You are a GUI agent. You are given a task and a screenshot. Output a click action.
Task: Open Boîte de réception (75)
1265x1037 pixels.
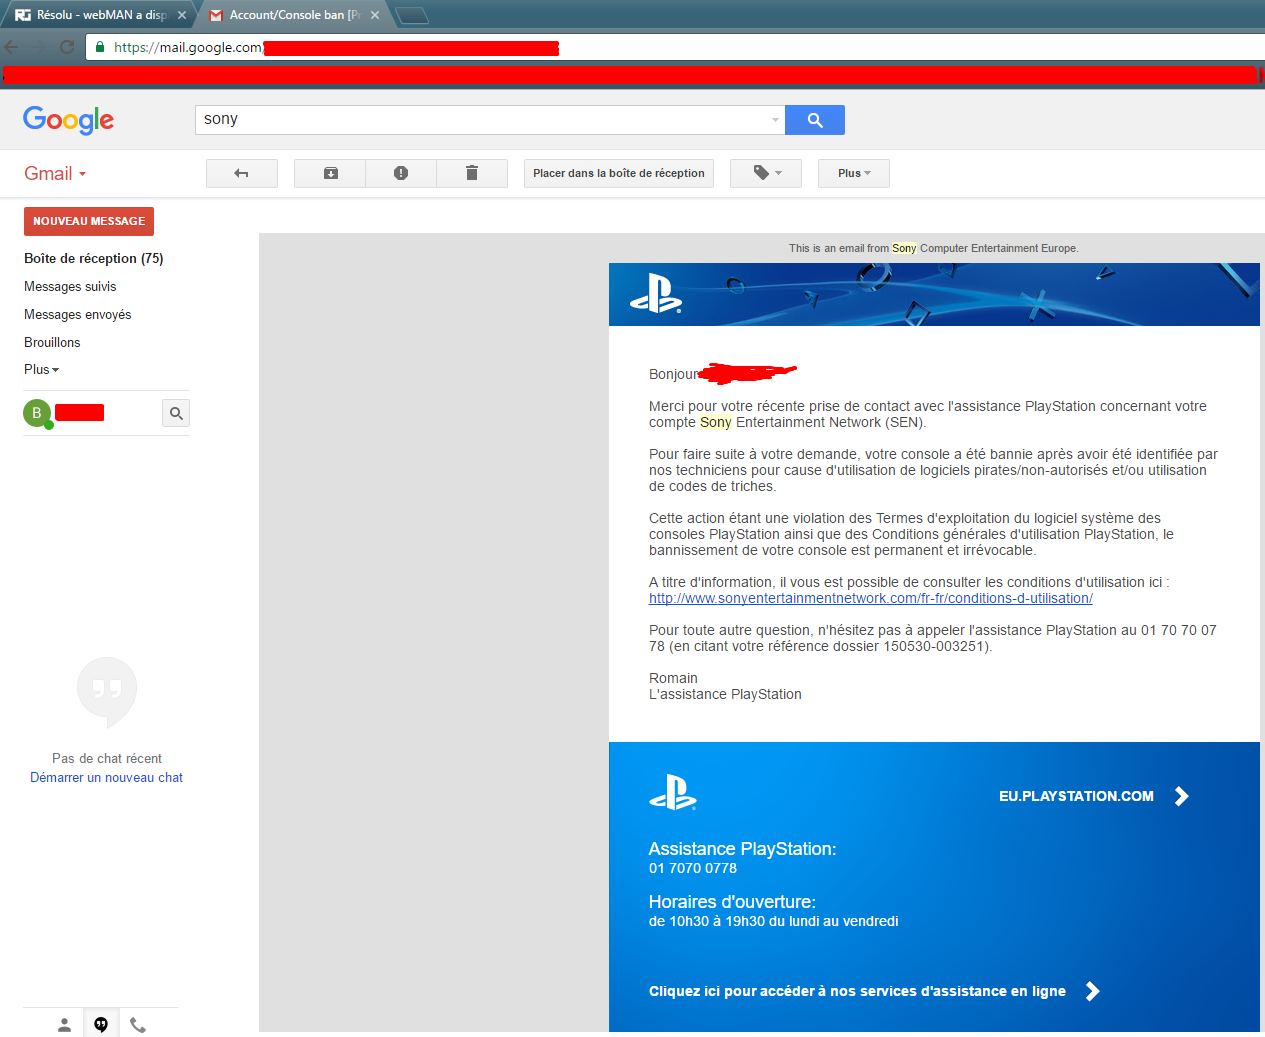click(94, 258)
